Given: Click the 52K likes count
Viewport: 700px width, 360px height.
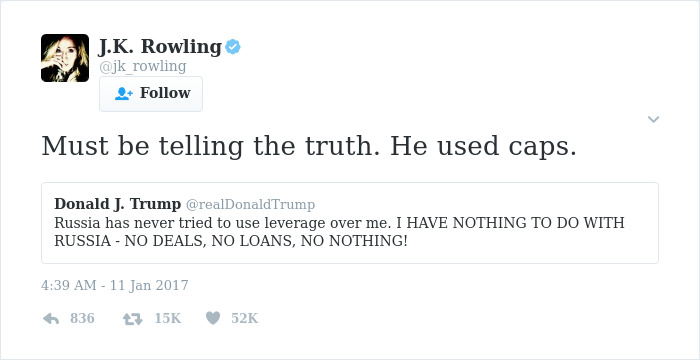Looking at the screenshot, I should (245, 318).
